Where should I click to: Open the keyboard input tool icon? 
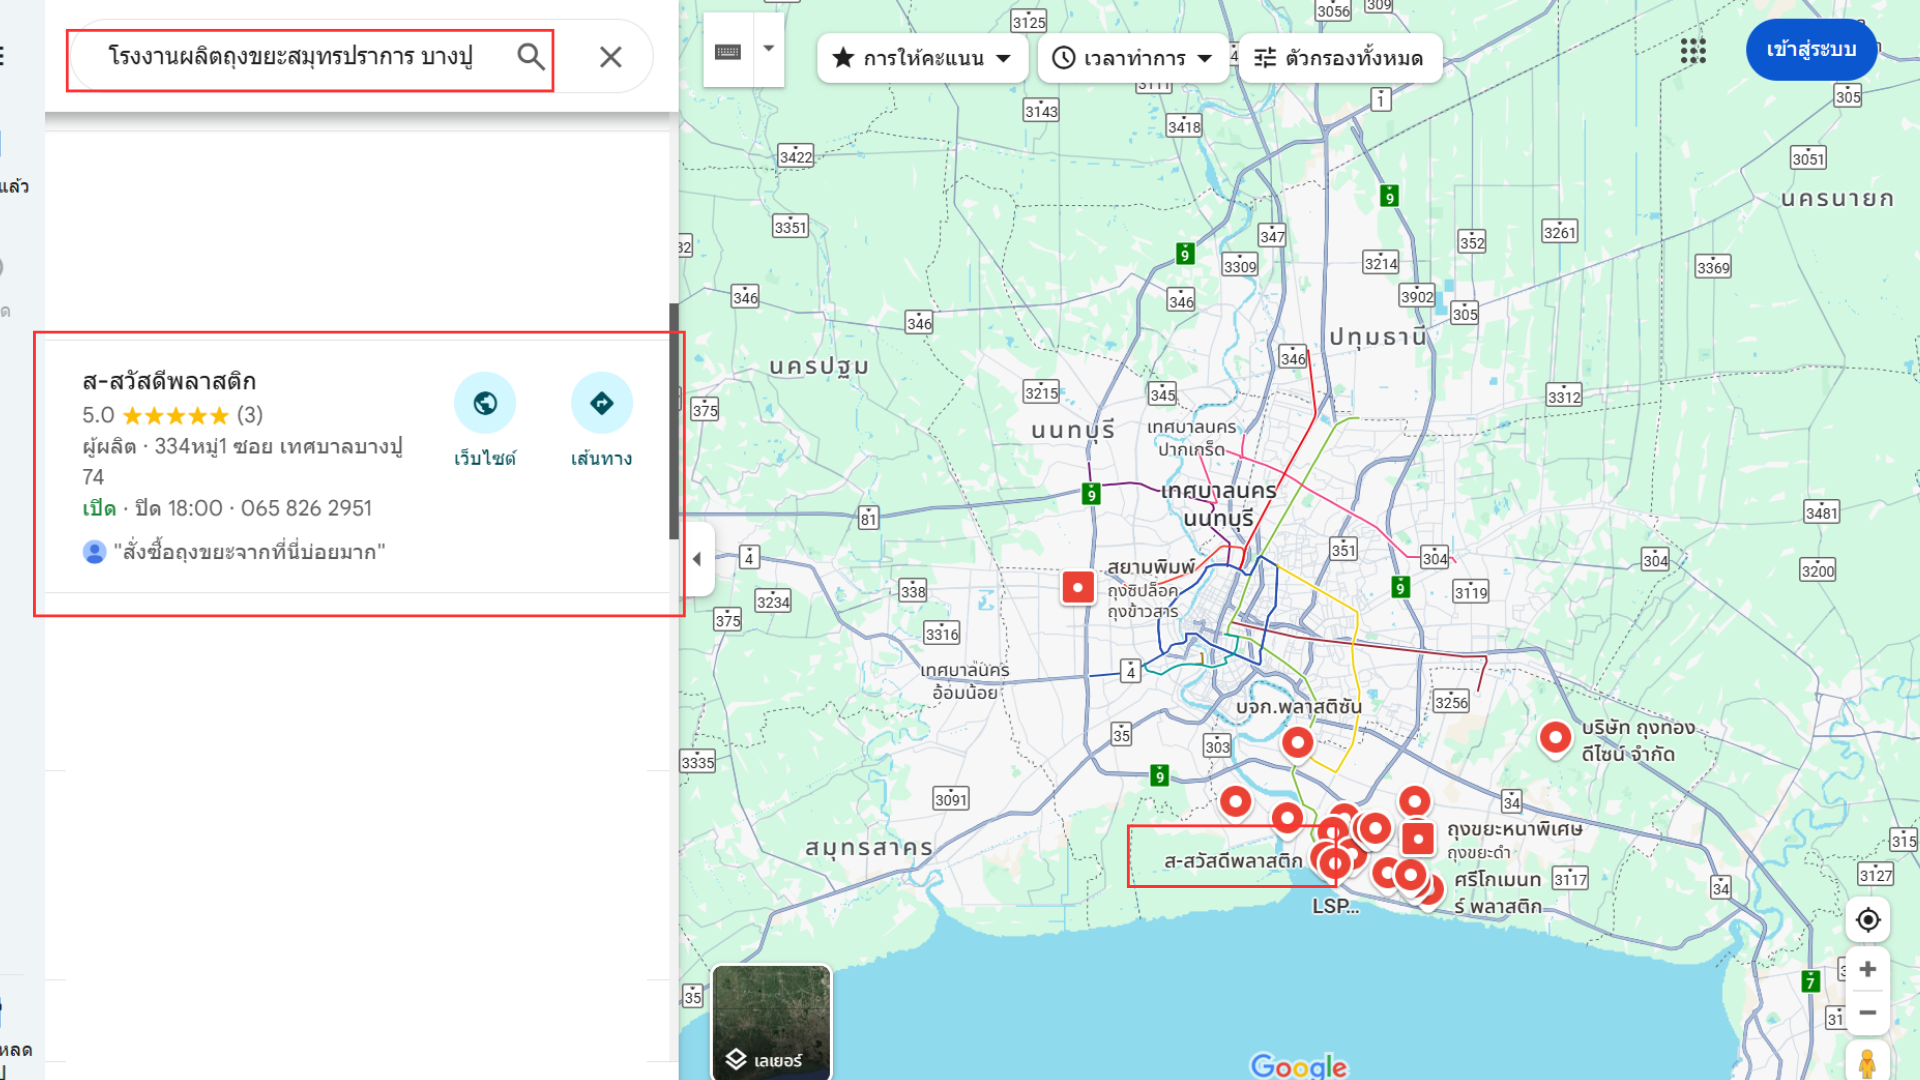728,51
